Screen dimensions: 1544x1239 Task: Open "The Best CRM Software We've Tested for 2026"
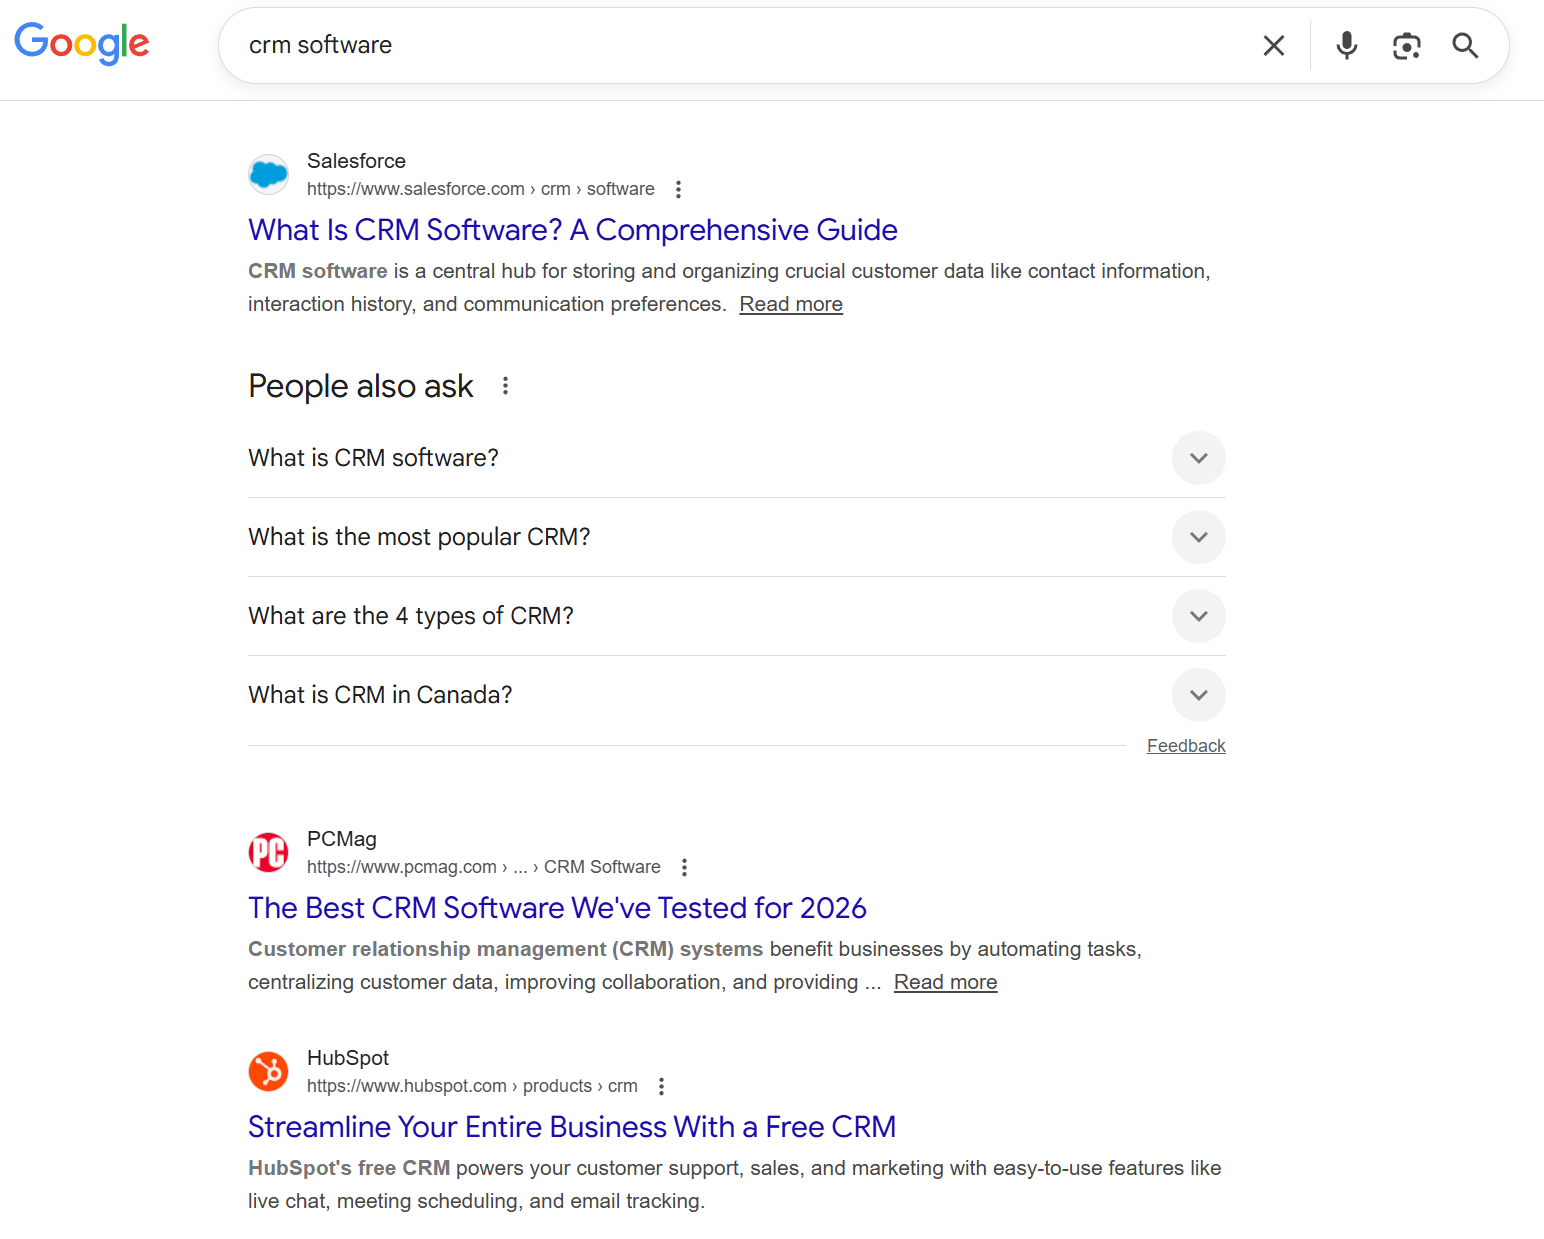pyautogui.click(x=557, y=907)
